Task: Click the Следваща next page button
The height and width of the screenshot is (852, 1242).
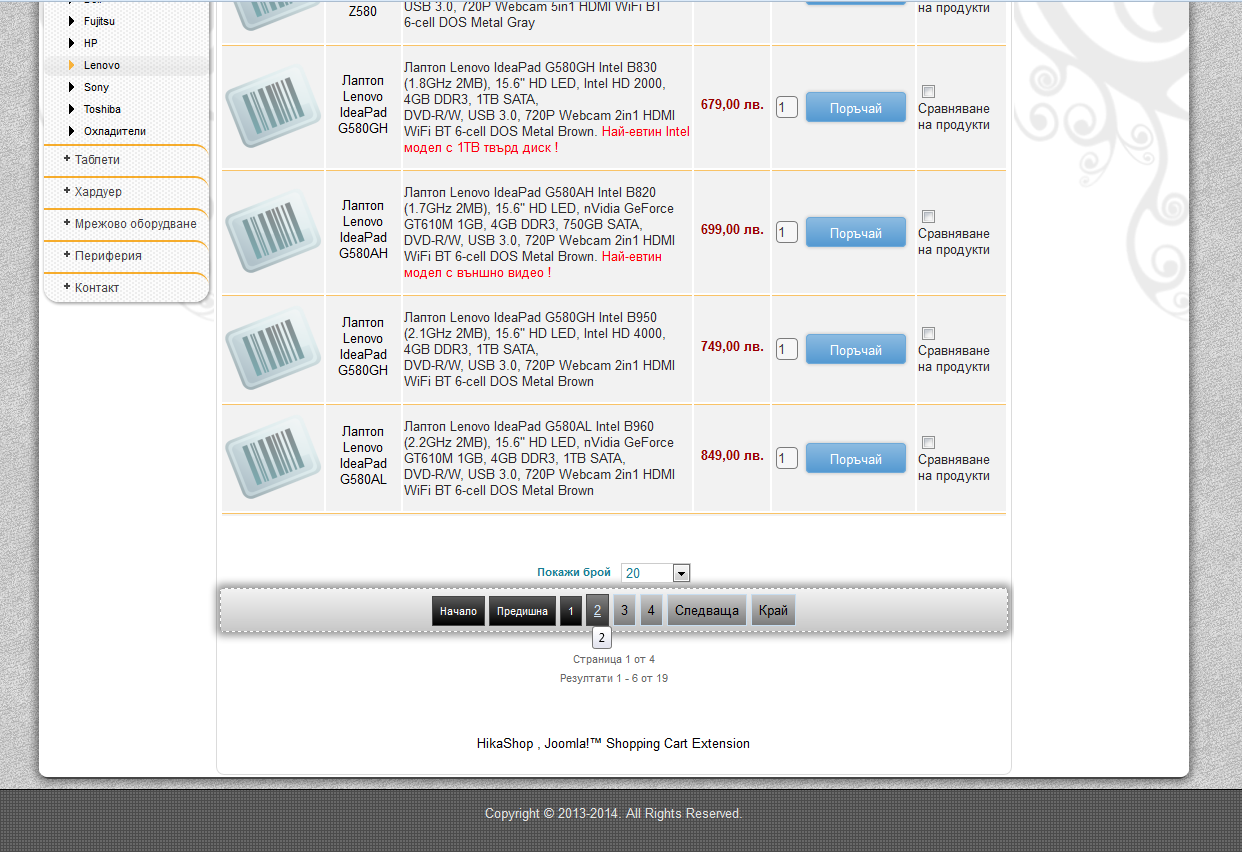Action: pos(707,610)
